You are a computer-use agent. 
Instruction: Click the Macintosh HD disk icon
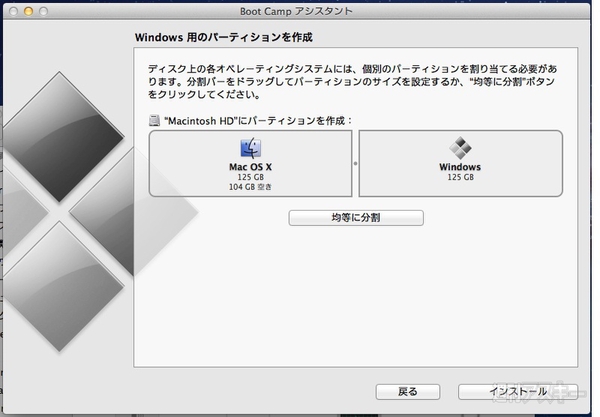pos(154,121)
